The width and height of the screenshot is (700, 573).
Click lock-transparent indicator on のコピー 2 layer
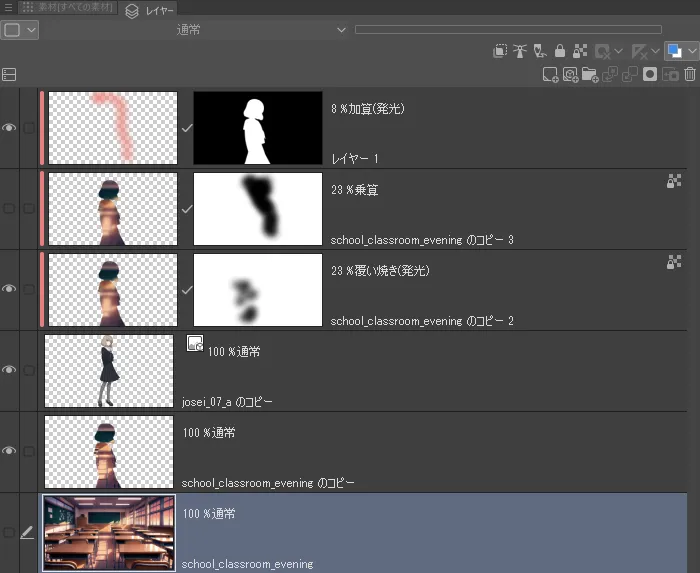pos(674,262)
